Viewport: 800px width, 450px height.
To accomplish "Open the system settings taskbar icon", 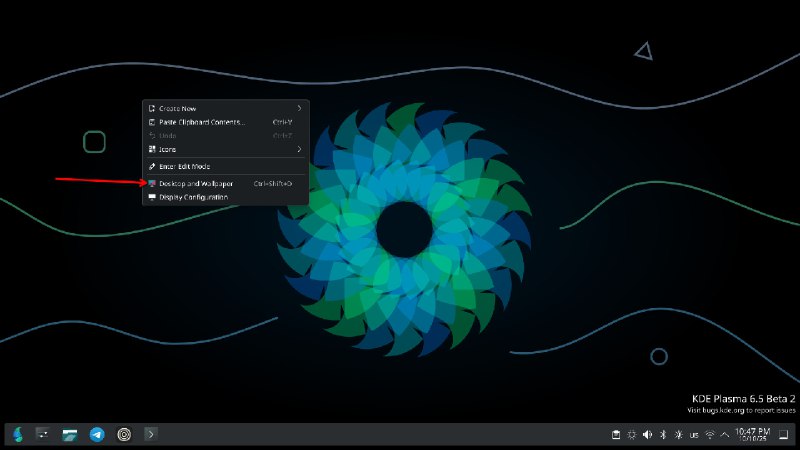I will 43,434.
